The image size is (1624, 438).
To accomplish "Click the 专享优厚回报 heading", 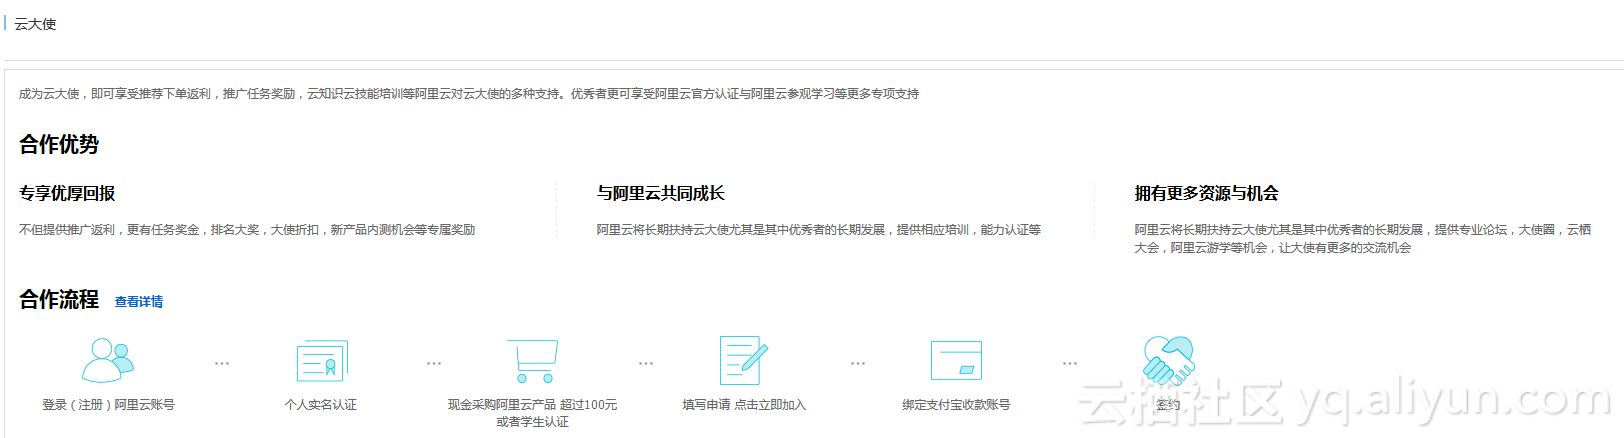I will [x=67, y=193].
